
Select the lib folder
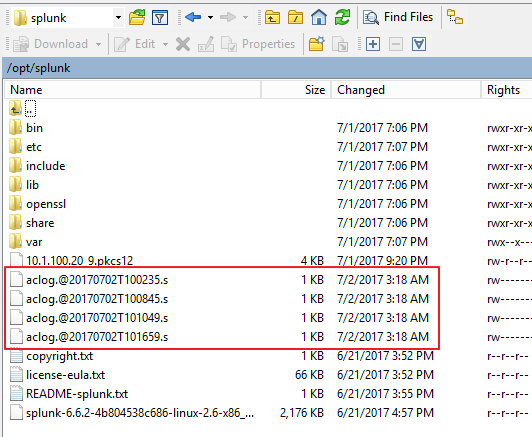coord(33,185)
